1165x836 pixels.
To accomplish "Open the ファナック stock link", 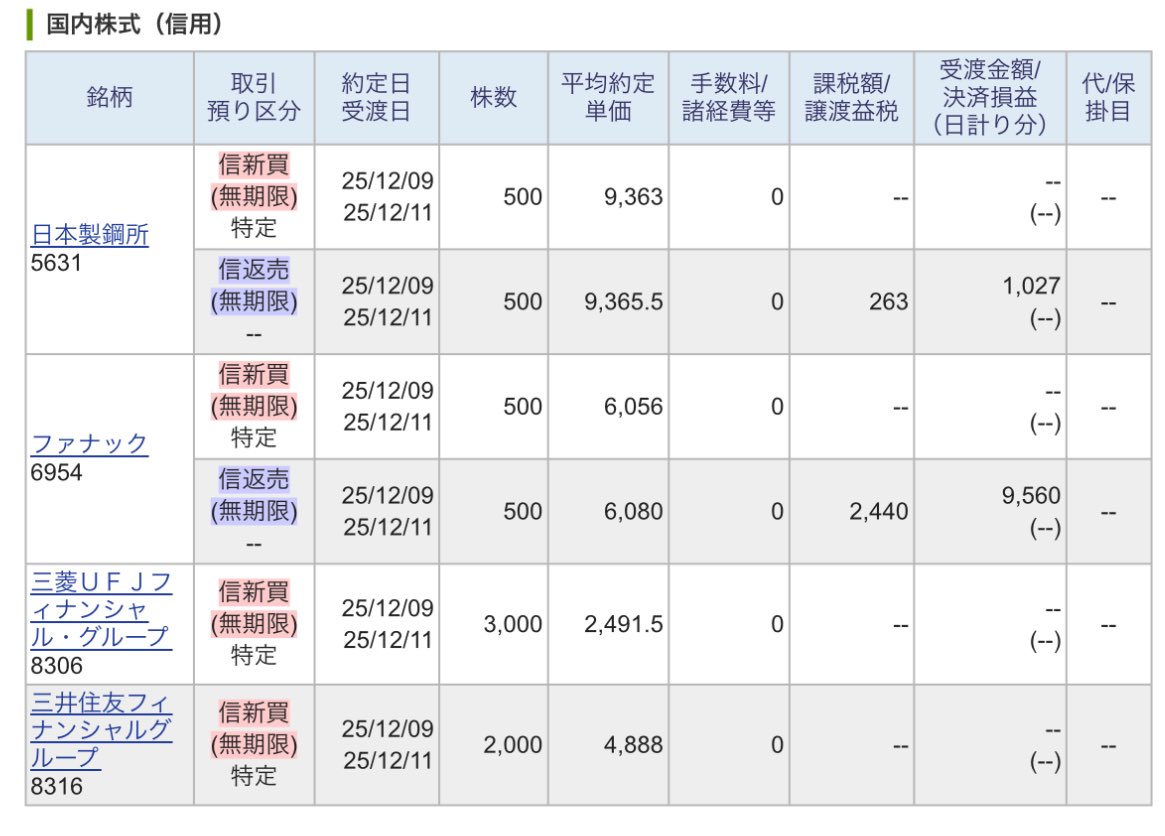I will (89, 444).
